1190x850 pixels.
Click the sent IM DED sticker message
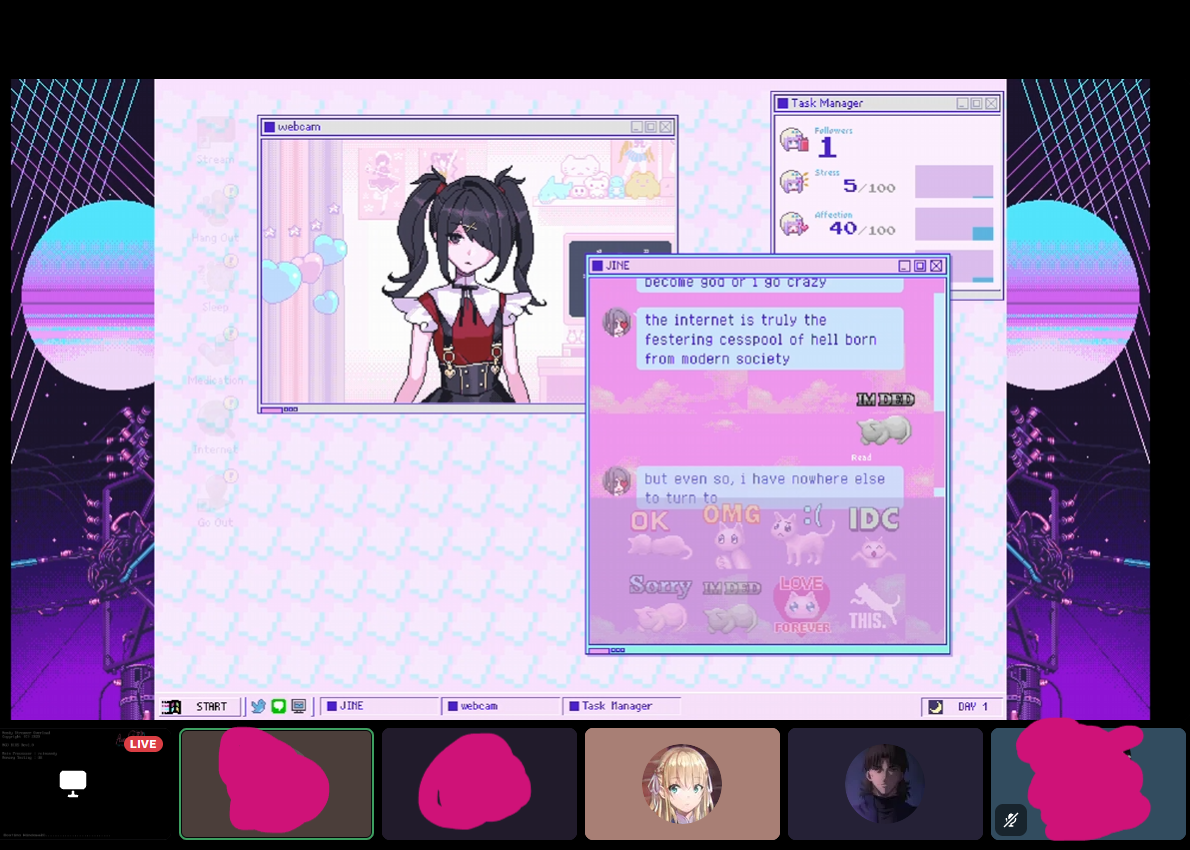(885, 419)
